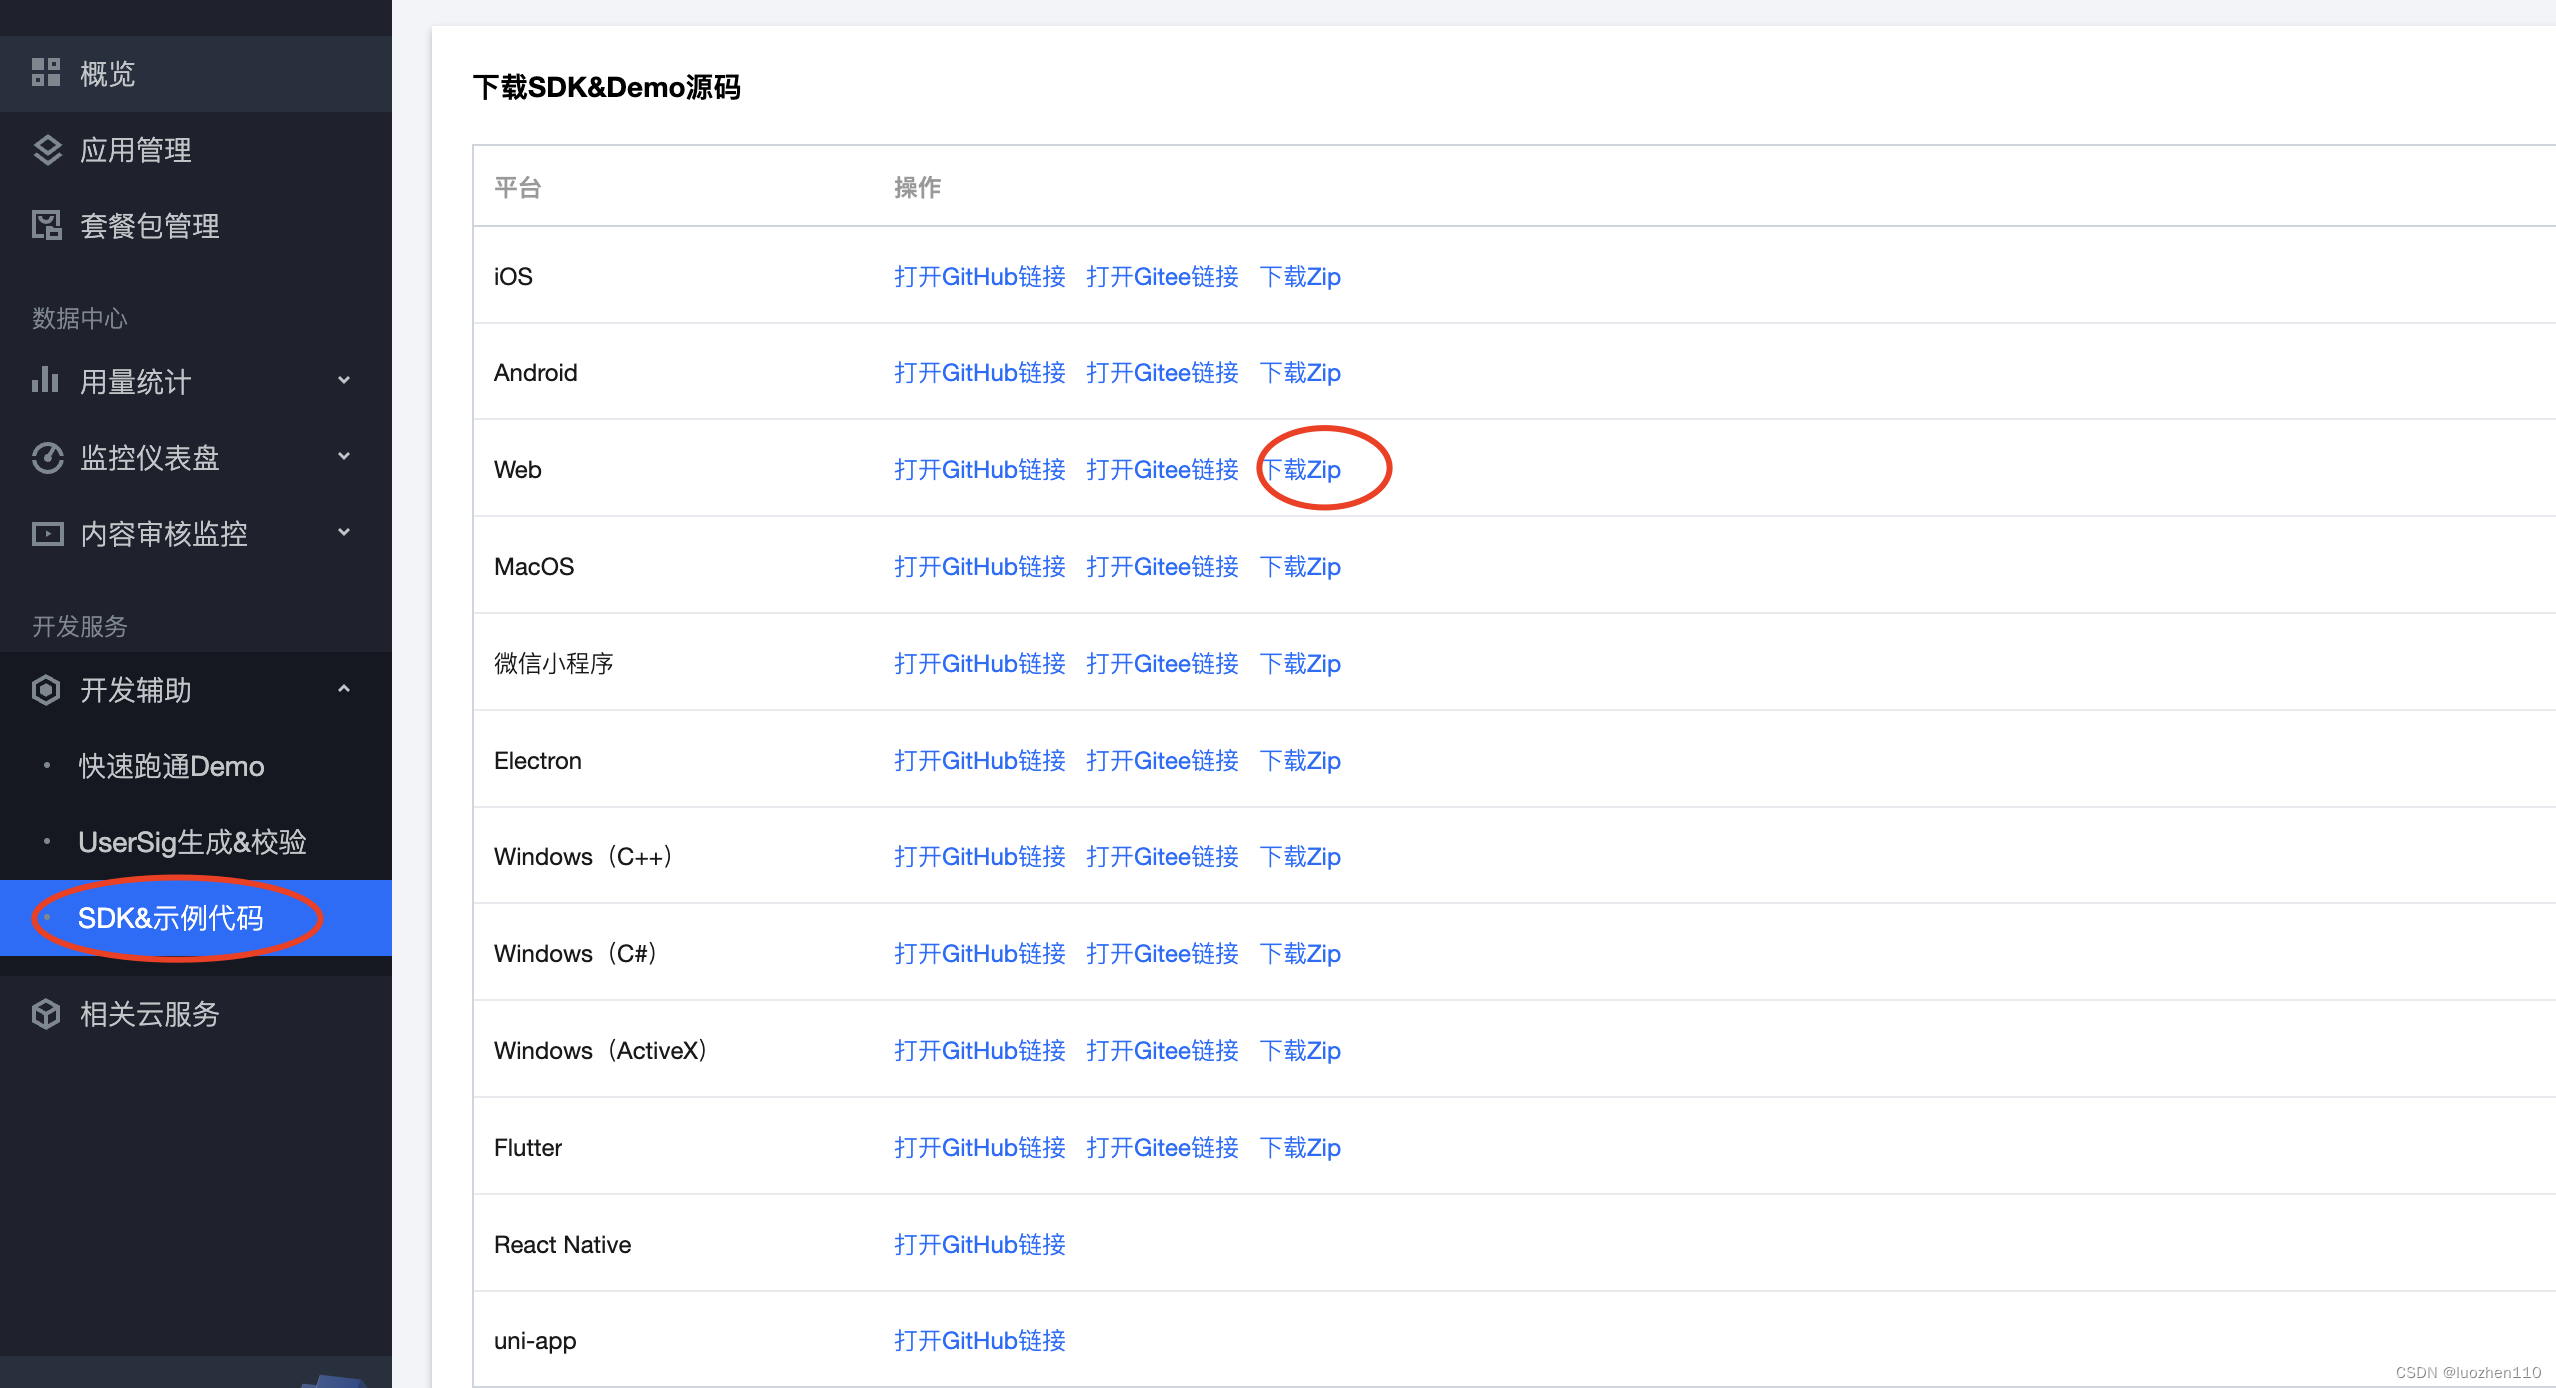Click the 数据中心 section label
The height and width of the screenshot is (1388, 2556).
80,318
